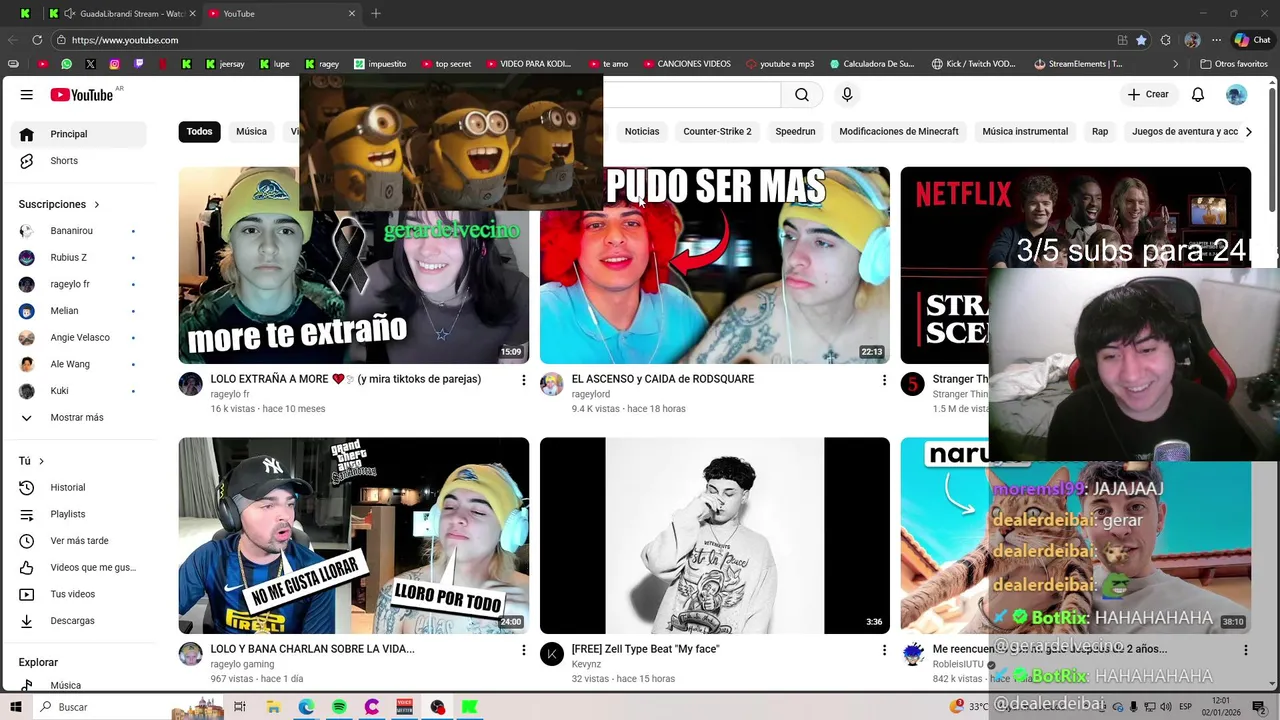Open the Kuki subscription
The height and width of the screenshot is (720, 1280).
80,391
